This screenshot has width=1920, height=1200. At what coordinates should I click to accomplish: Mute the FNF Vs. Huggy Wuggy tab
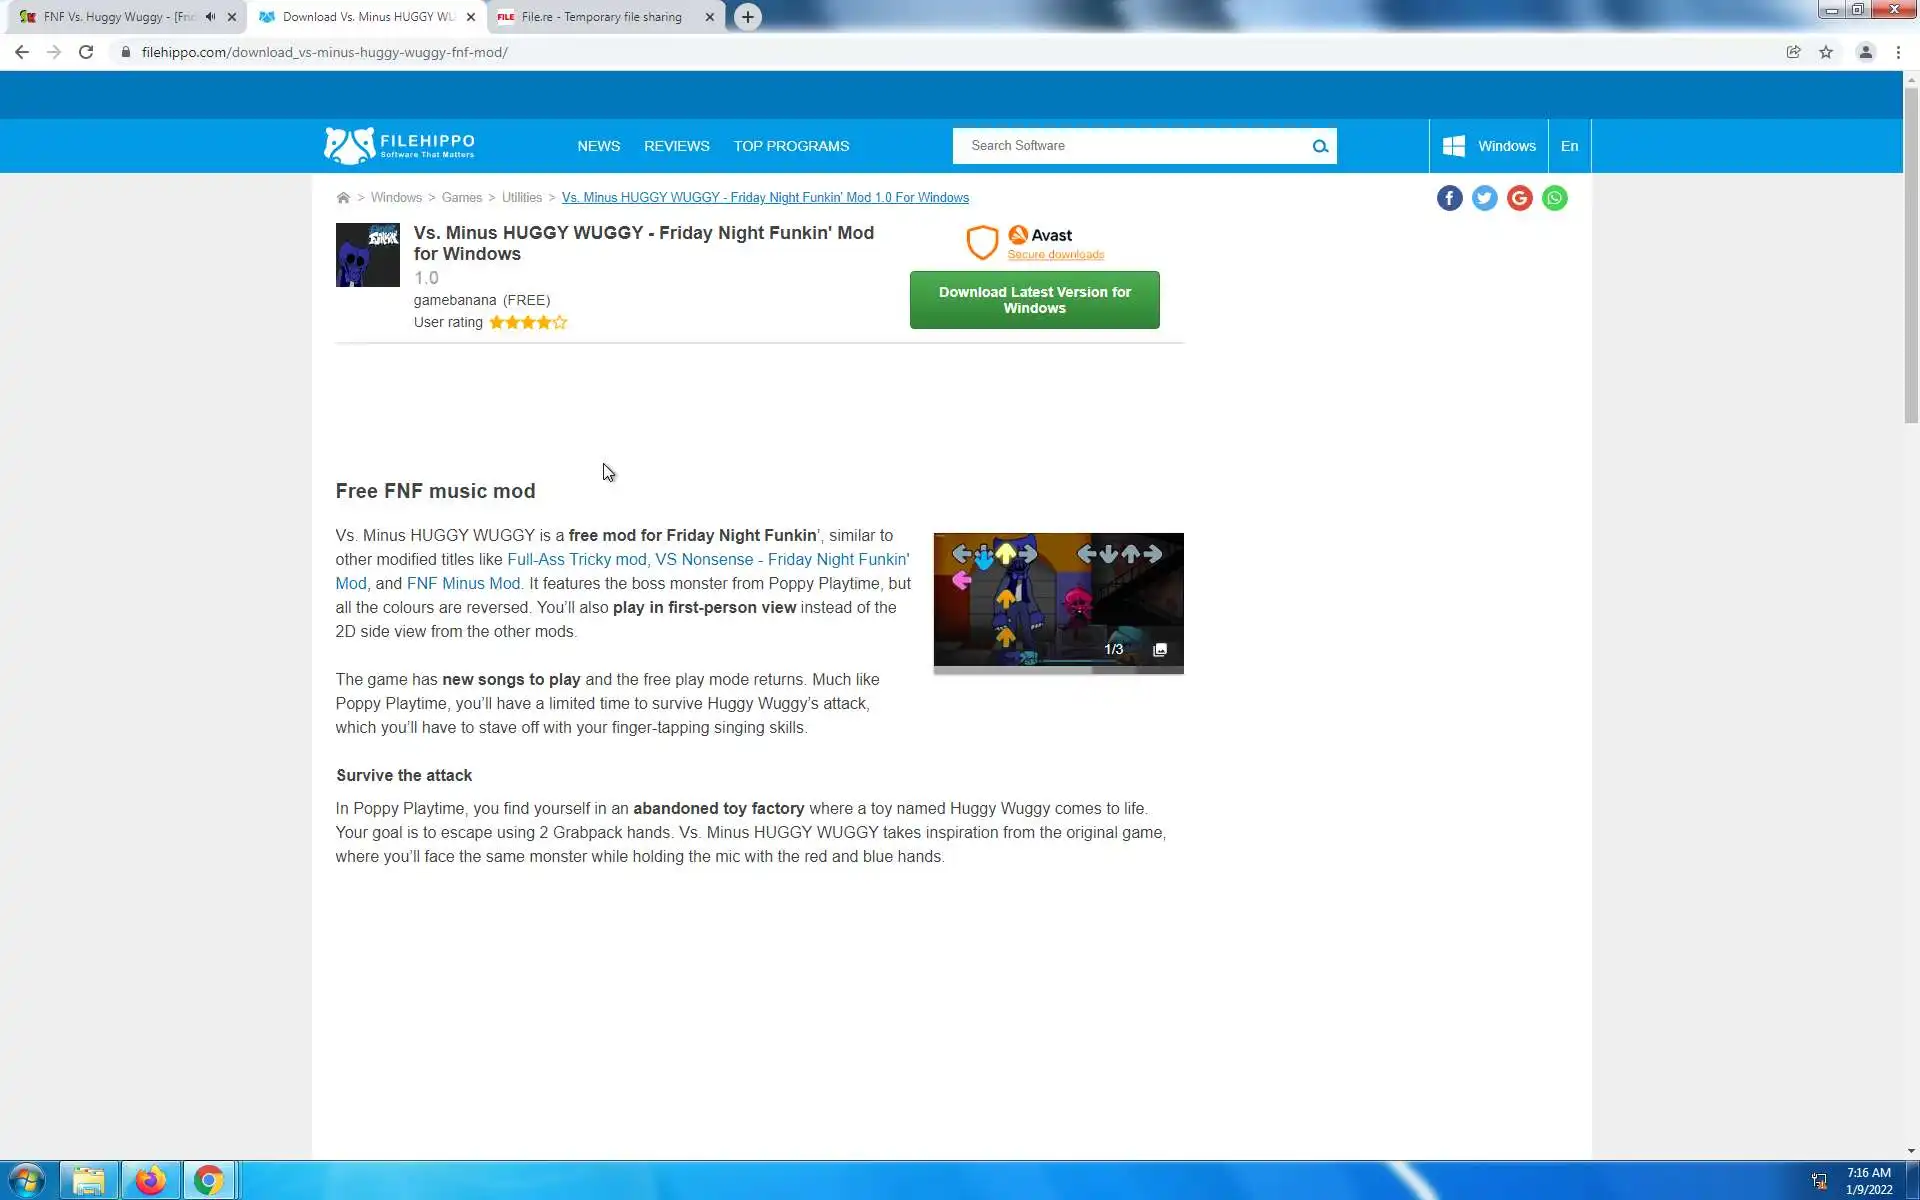coord(210,17)
